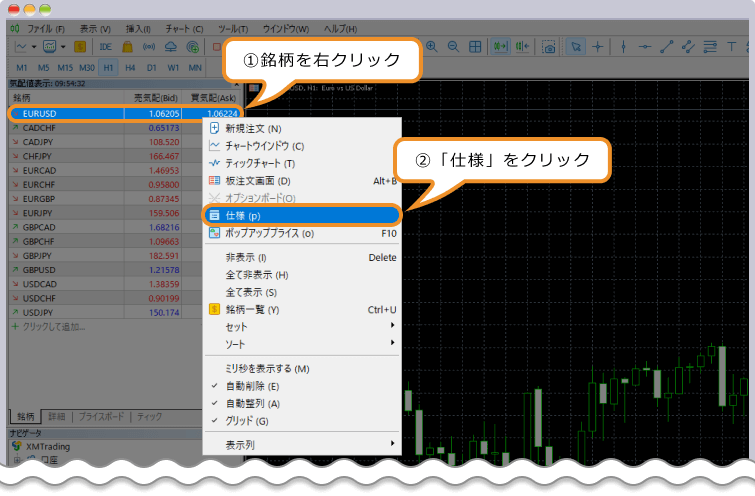Open the ヘルプ(H) menu
Image resolution: width=755 pixels, height=496 pixels.
[340, 29]
